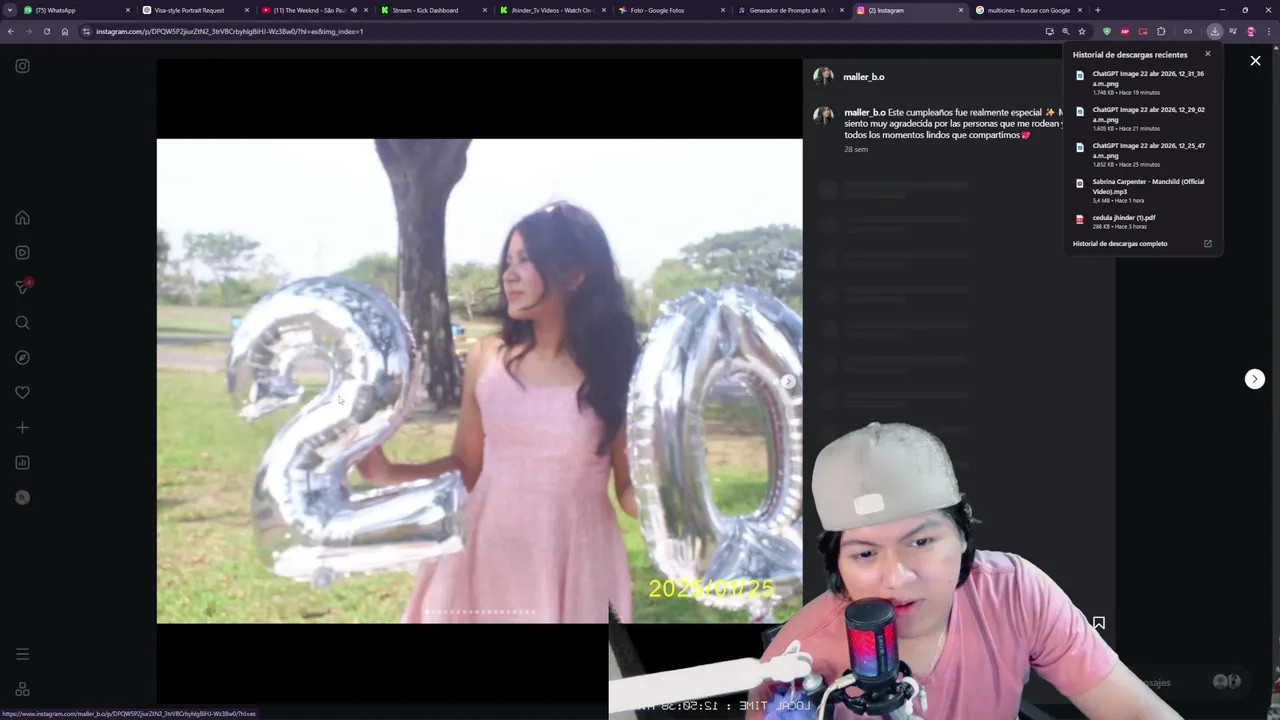This screenshot has height=720, width=1280.
Task: Create new post plus icon
Action: (x=22, y=428)
